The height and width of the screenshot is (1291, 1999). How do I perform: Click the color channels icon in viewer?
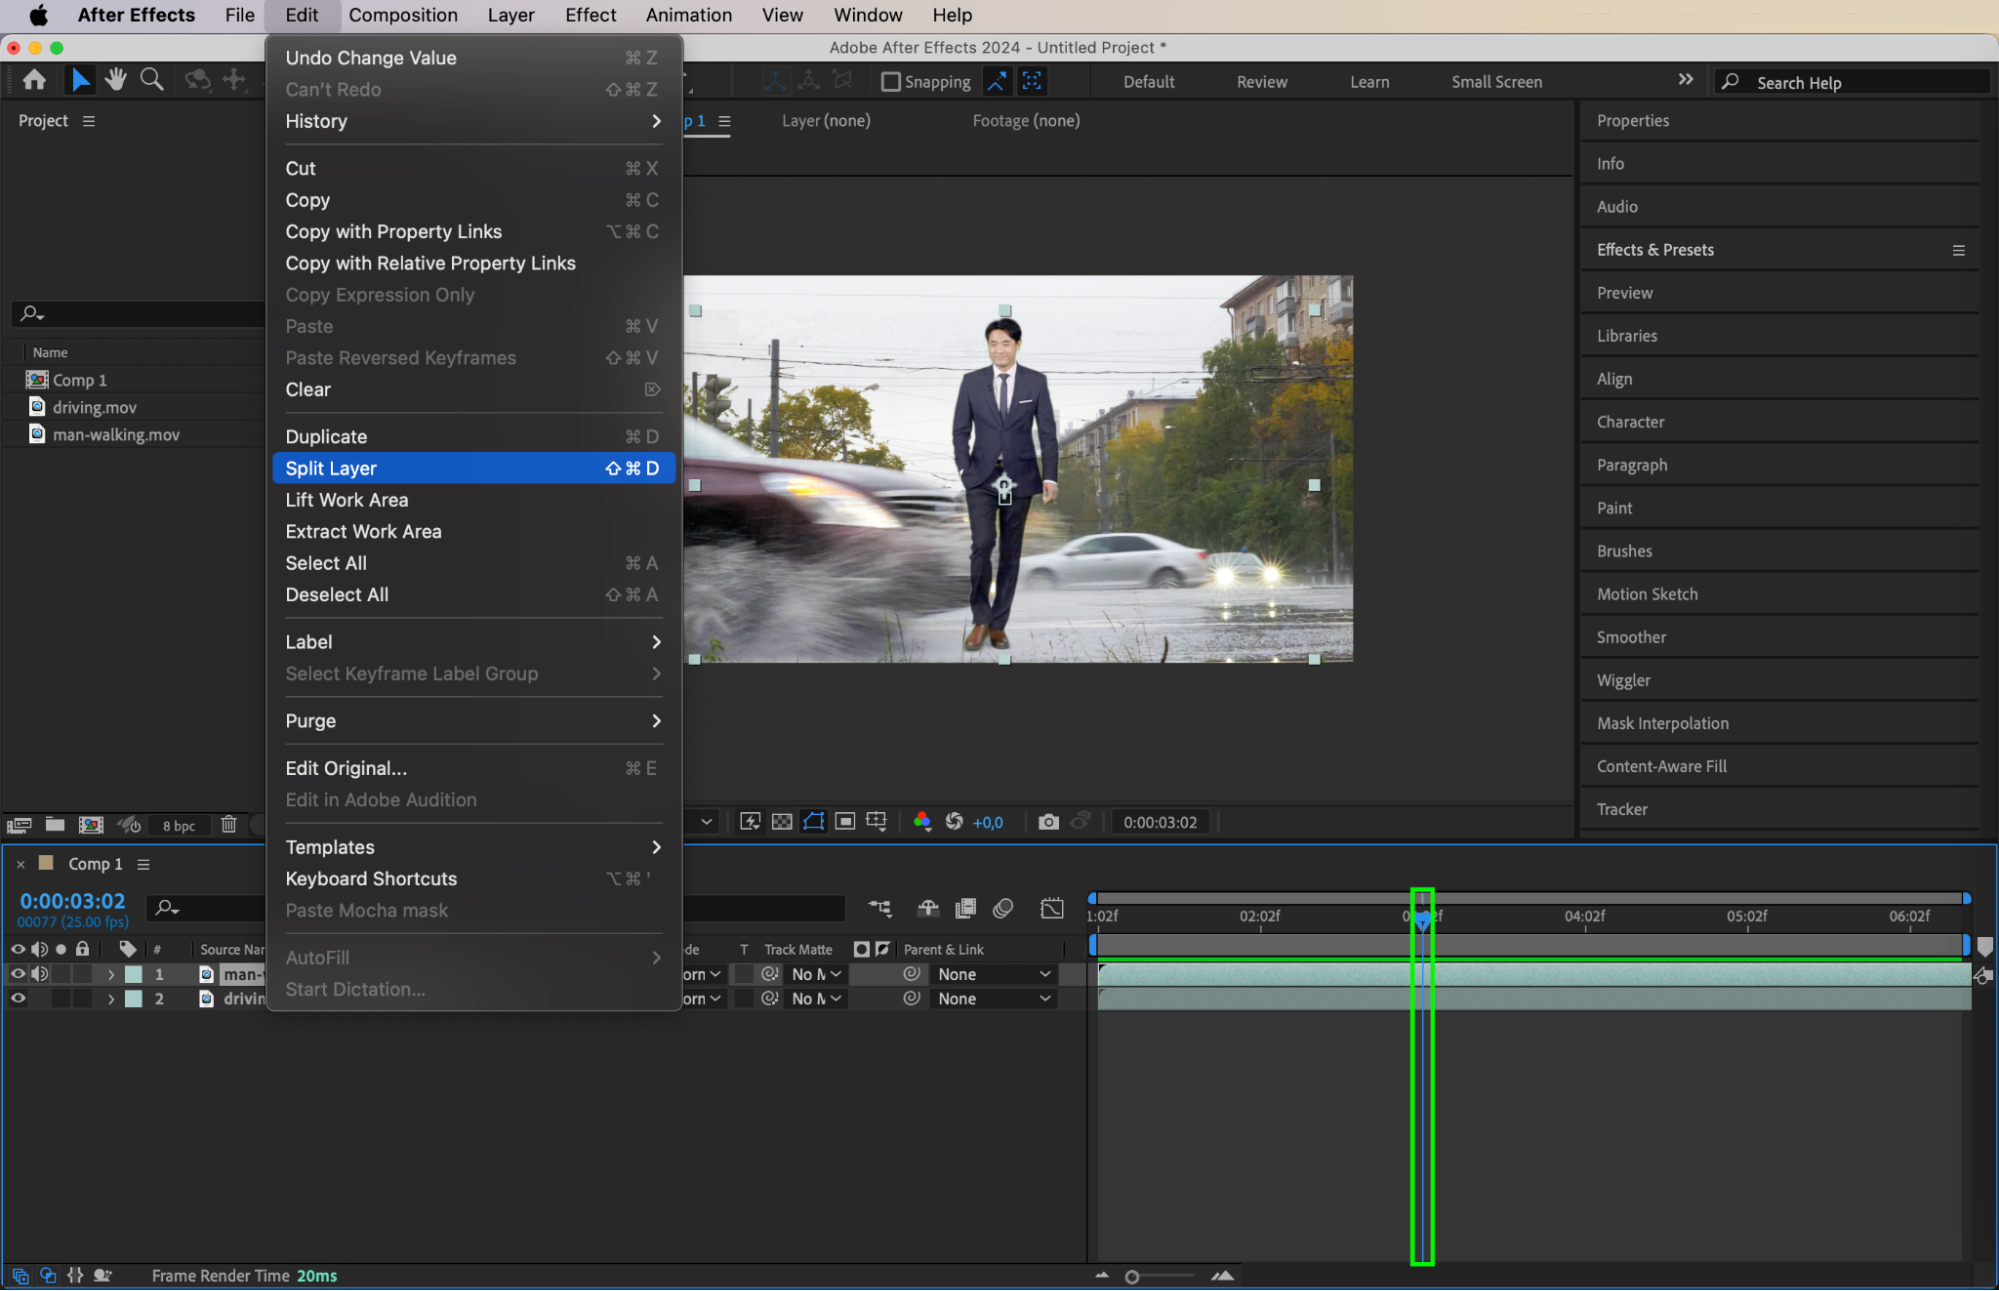click(x=922, y=822)
